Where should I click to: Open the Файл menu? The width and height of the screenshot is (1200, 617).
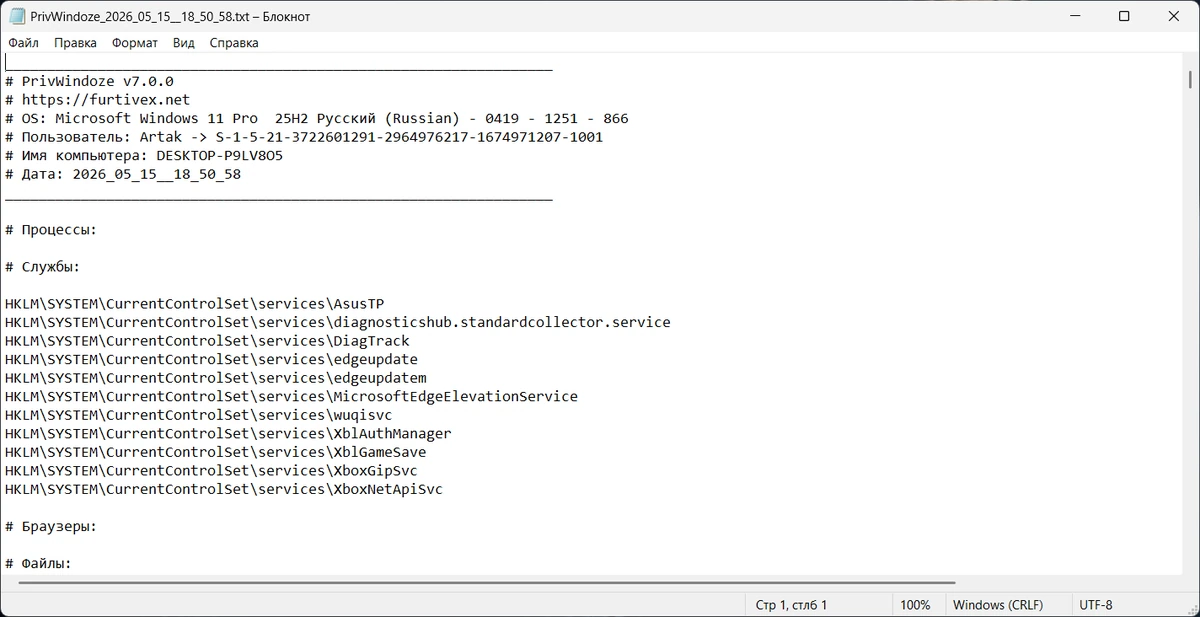pos(23,43)
